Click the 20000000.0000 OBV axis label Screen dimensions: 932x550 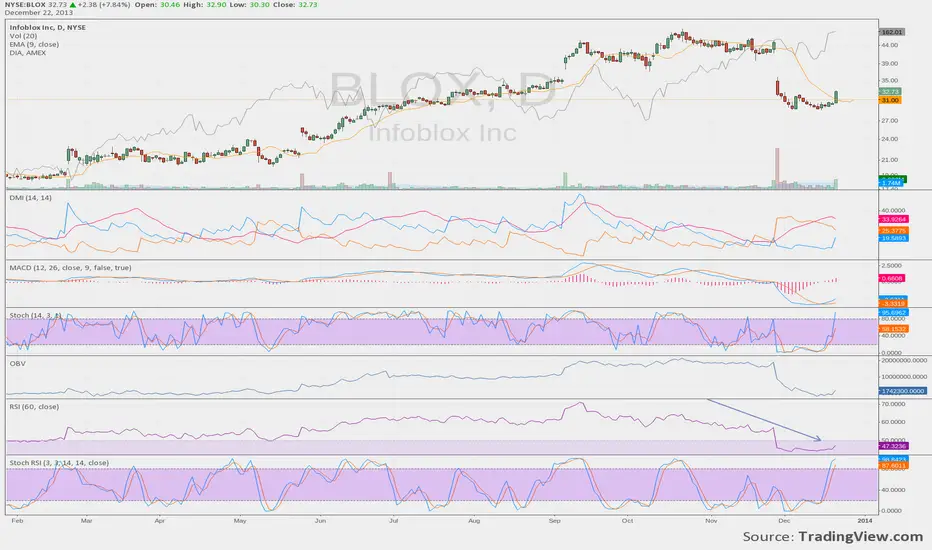[903, 360]
